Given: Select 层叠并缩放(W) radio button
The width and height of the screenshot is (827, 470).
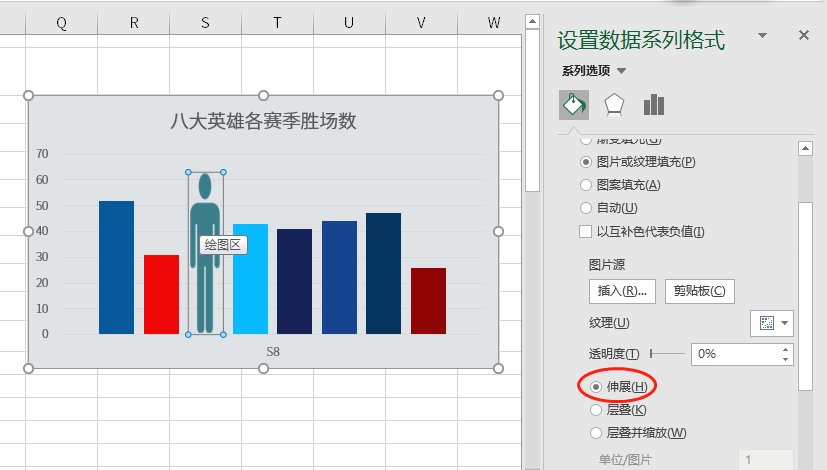Looking at the screenshot, I should pyautogui.click(x=596, y=433).
